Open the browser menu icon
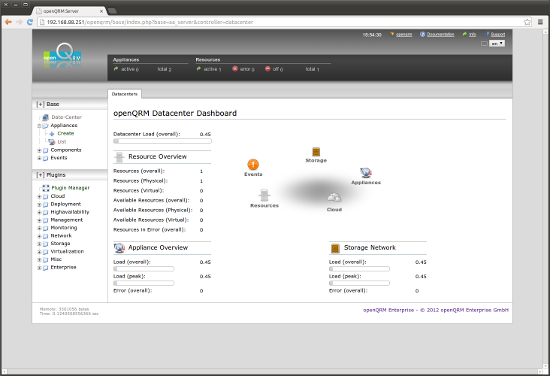The height and width of the screenshot is (376, 550). [540, 22]
